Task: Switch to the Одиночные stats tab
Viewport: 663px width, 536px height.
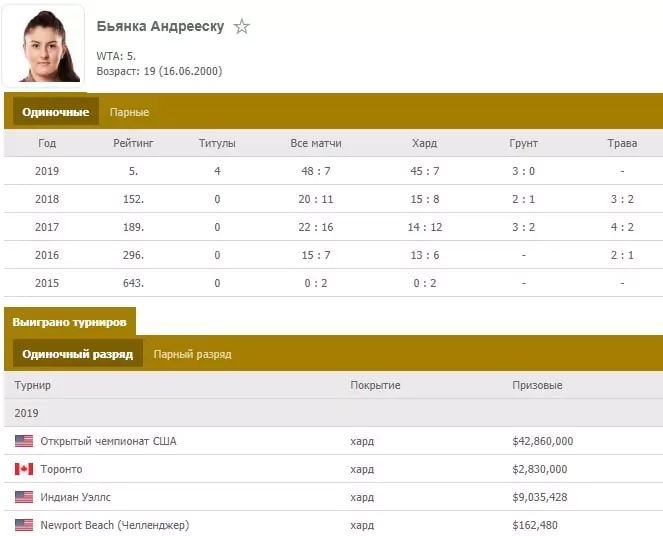Action: (x=56, y=112)
